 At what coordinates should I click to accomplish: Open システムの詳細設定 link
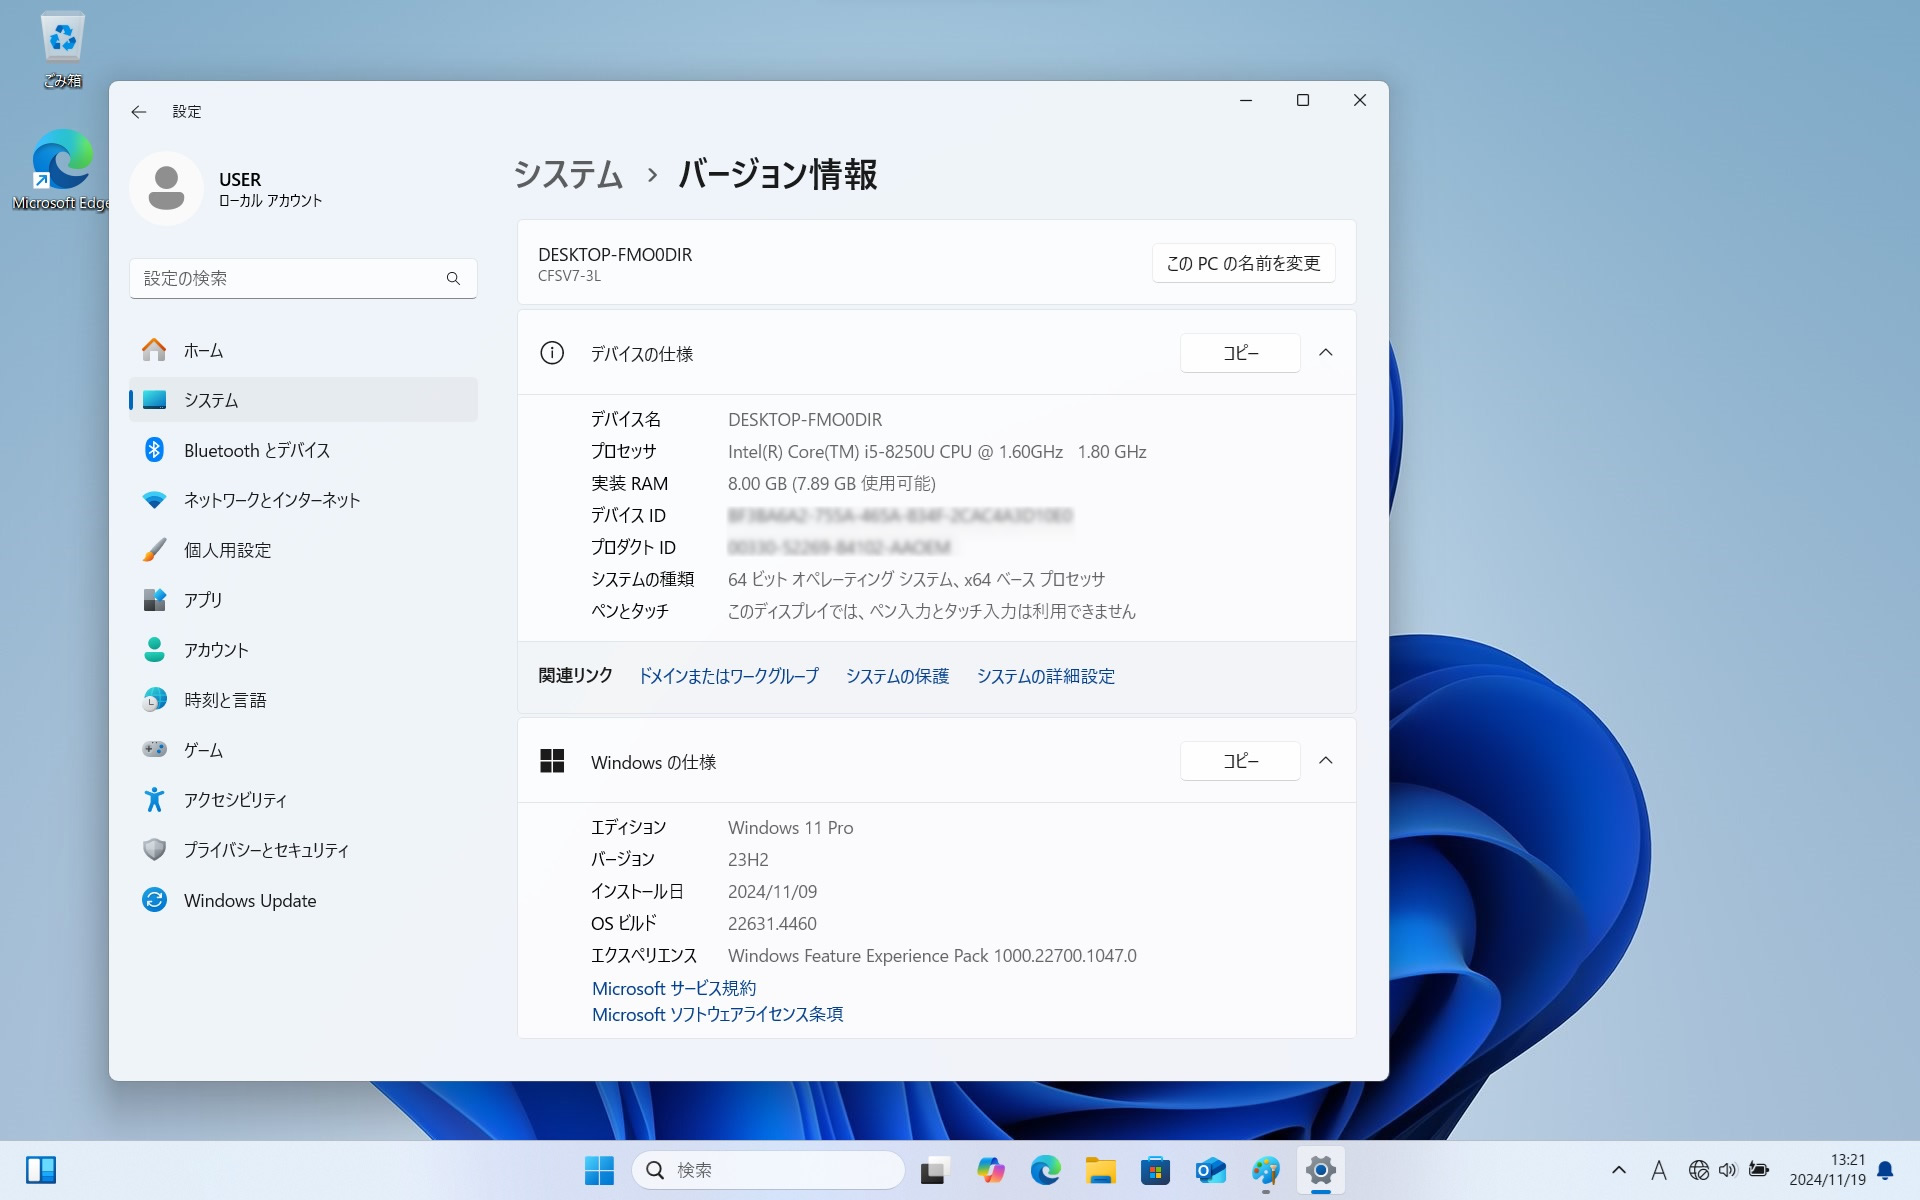1045,676
